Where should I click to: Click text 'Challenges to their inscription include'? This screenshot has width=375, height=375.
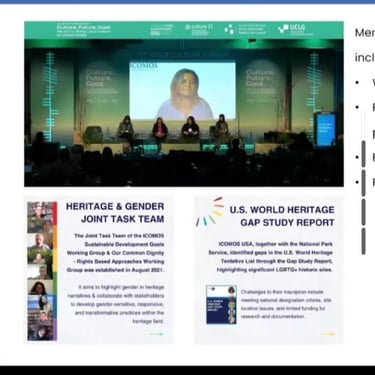coord(282,292)
